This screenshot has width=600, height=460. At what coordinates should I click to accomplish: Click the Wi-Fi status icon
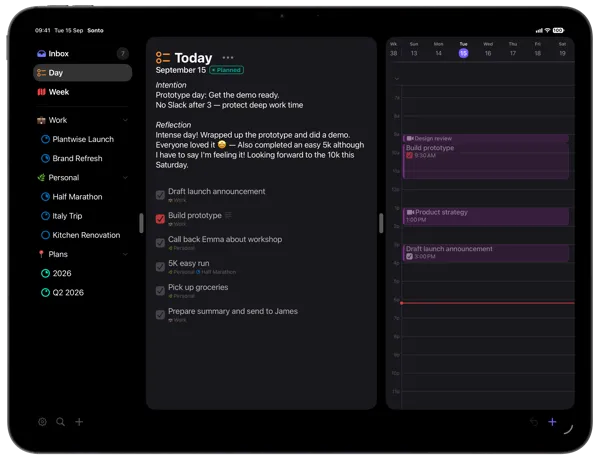(547, 30)
